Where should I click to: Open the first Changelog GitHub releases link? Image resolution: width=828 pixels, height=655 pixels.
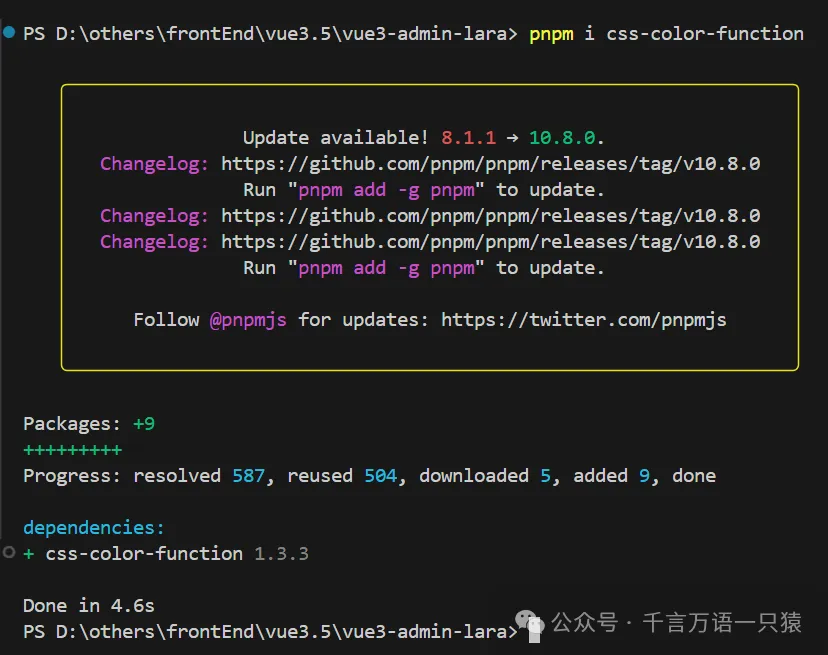490,164
